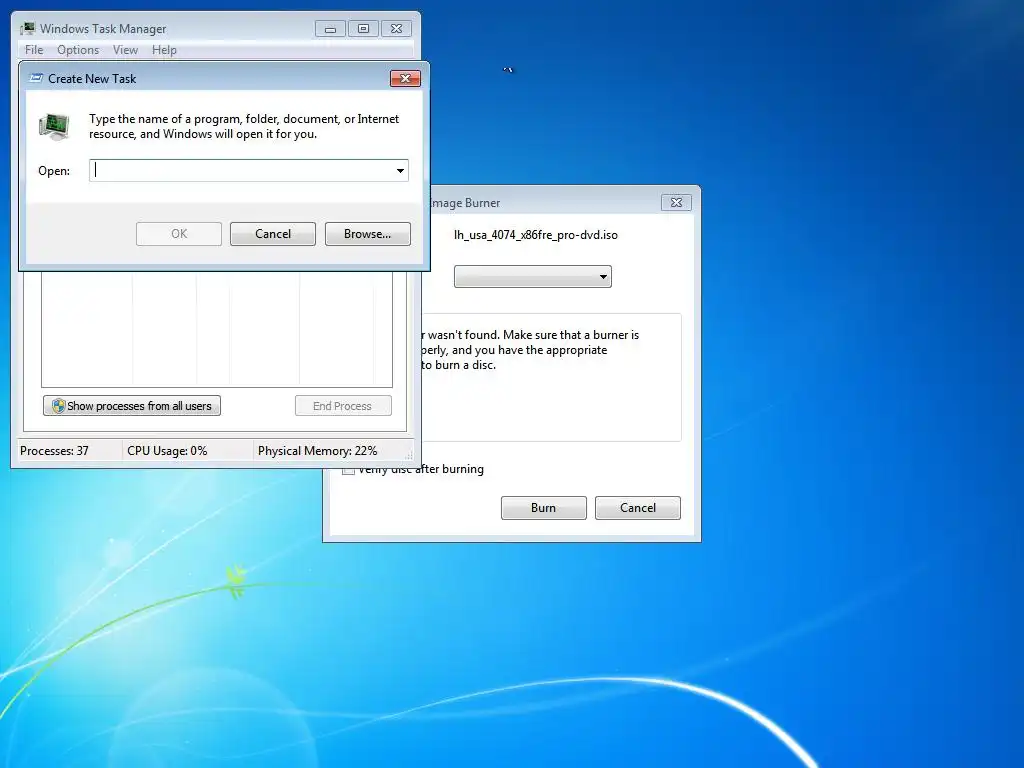Maximize the Windows Task Manager window
This screenshot has height=768, width=1024.
[364, 29]
